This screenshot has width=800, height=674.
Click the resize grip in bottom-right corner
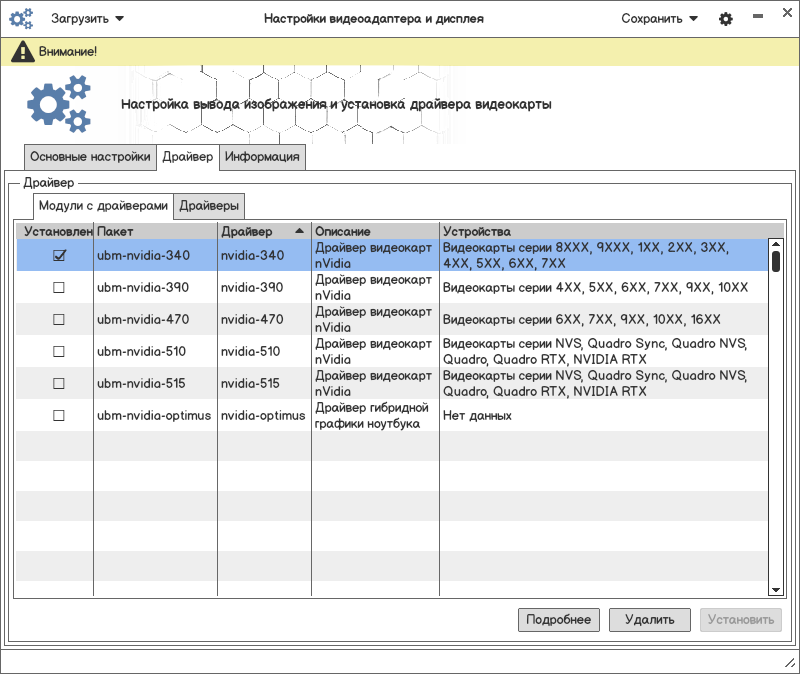[x=788, y=663]
